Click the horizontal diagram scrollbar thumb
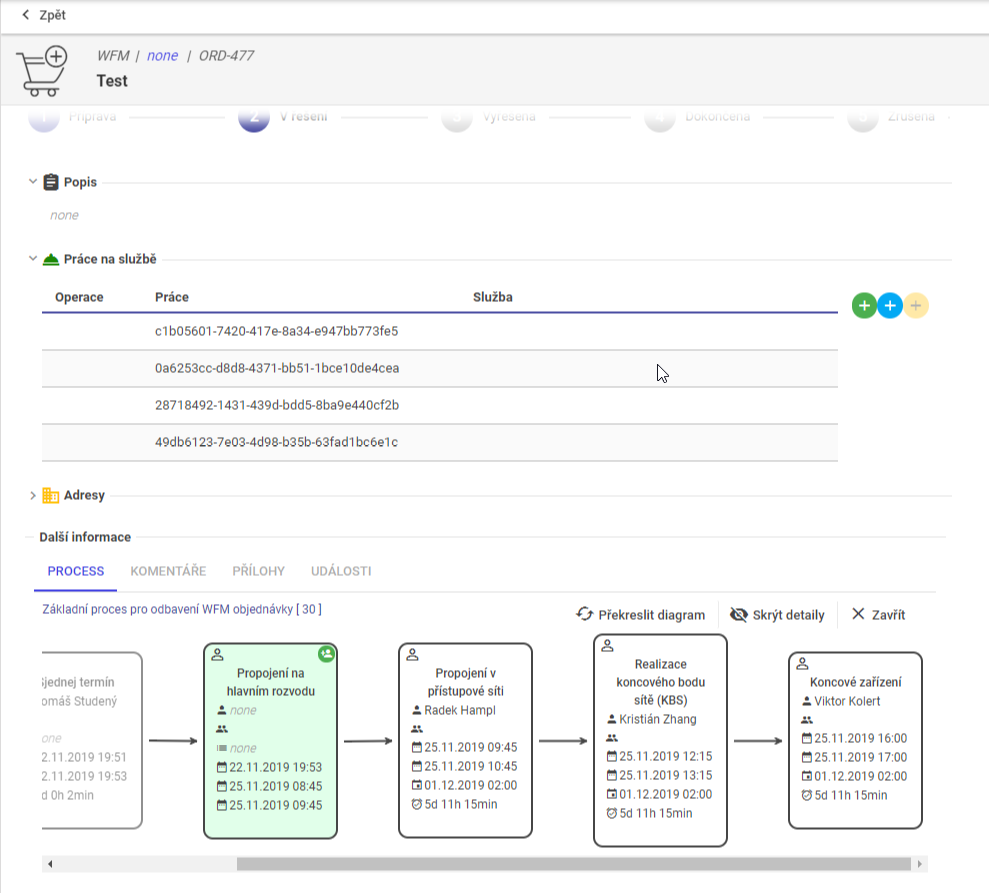 click(x=573, y=863)
